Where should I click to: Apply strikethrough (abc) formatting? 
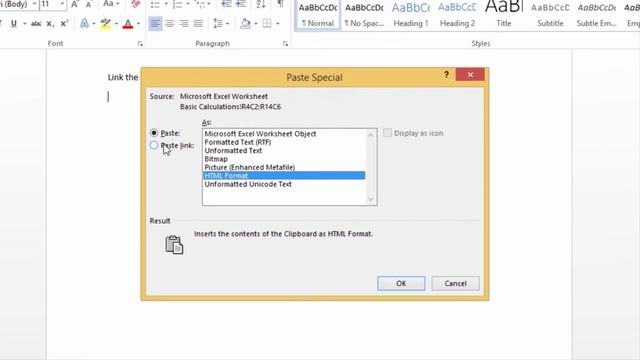coord(36,24)
